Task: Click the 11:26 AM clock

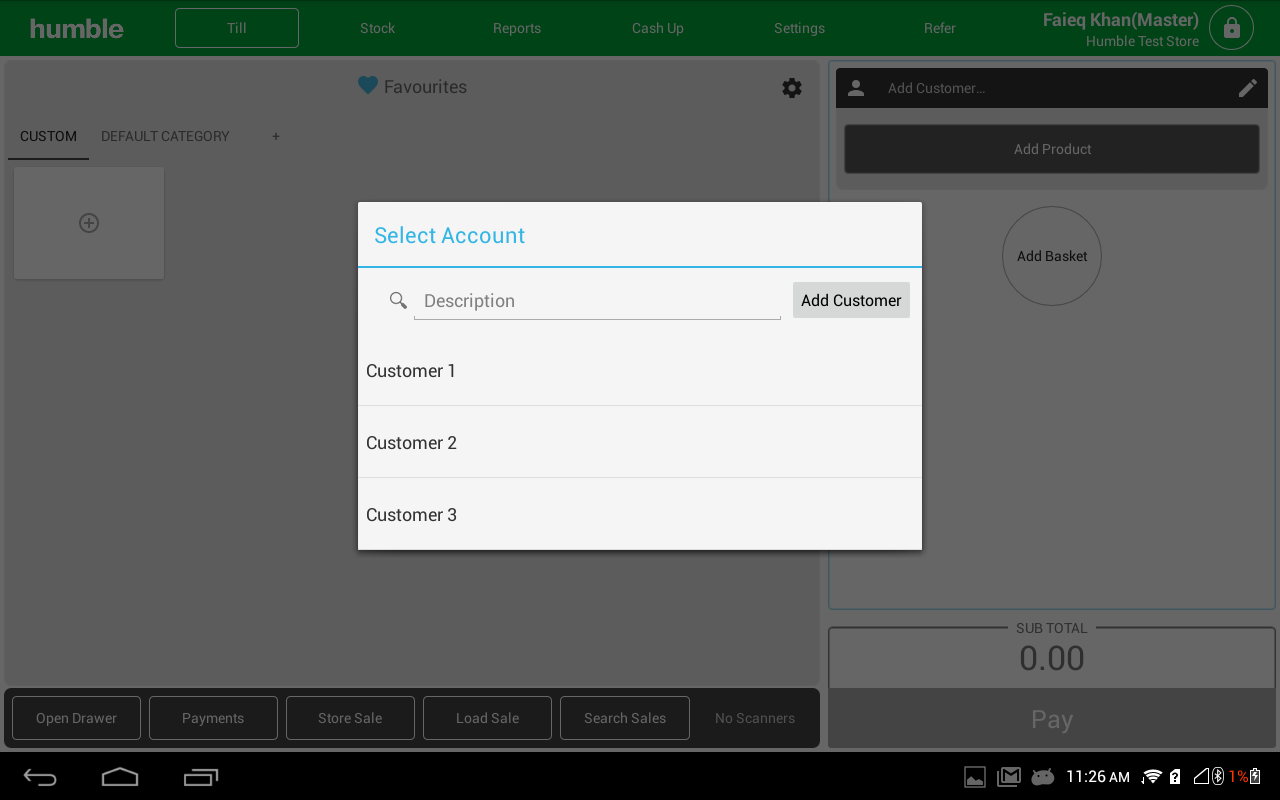Action: click(x=1098, y=777)
